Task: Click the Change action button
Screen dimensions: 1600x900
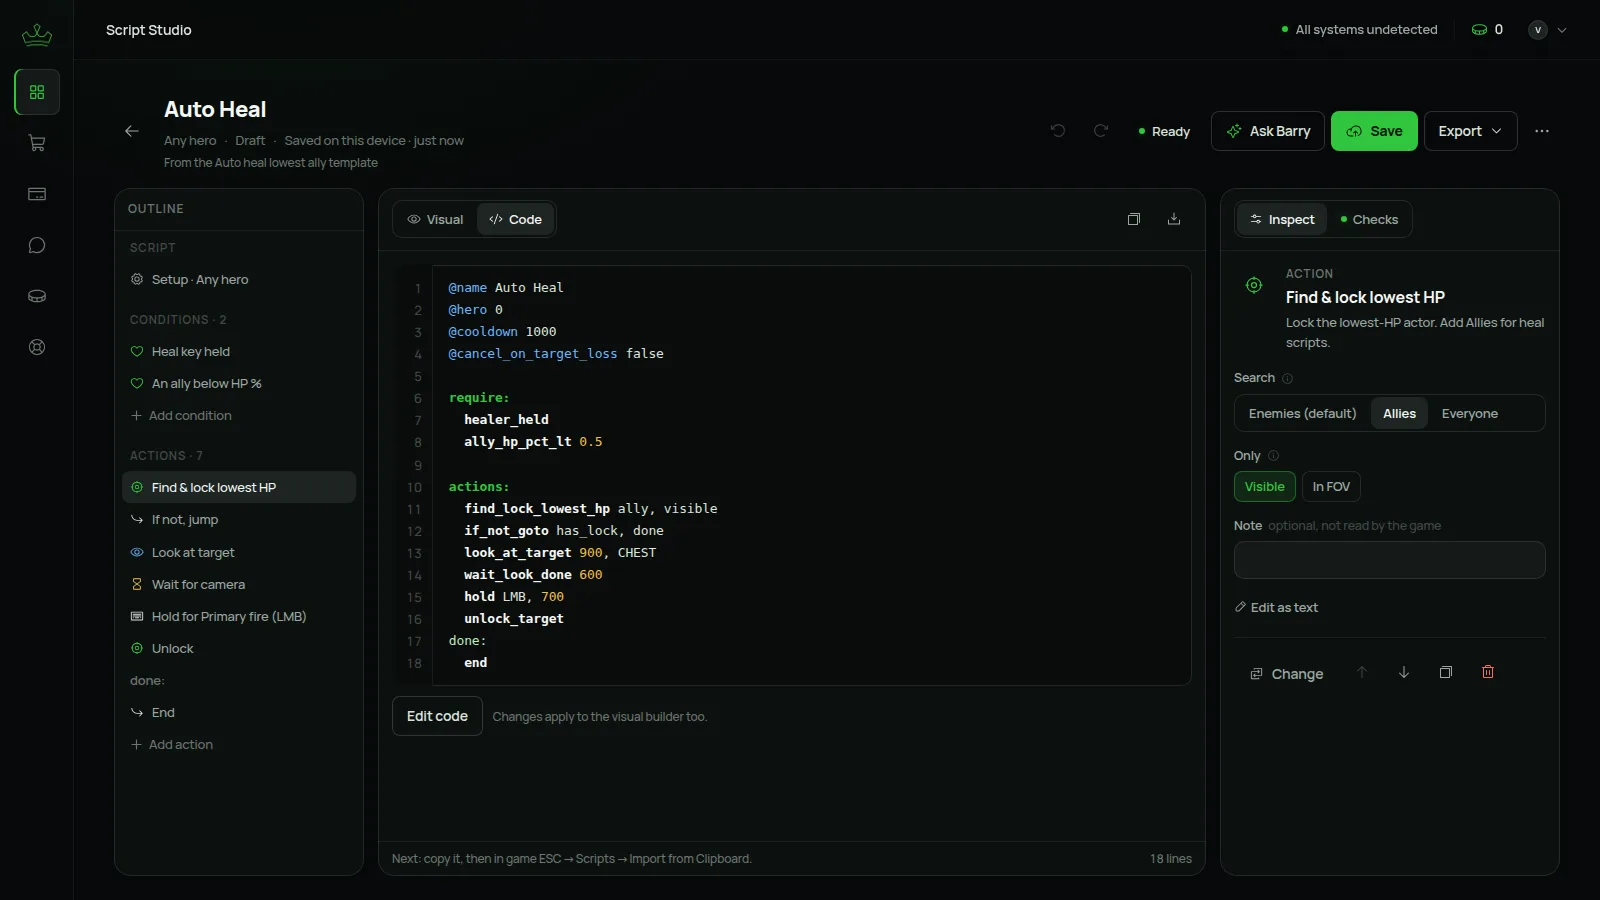Action: (1286, 674)
